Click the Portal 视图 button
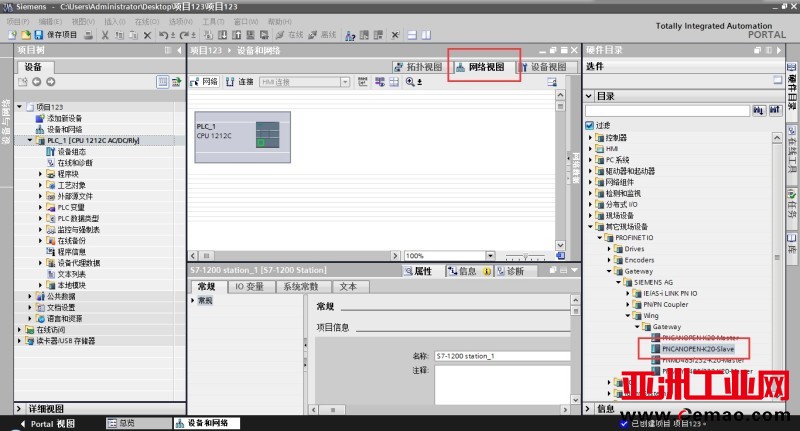800x431 pixels. 47,424
